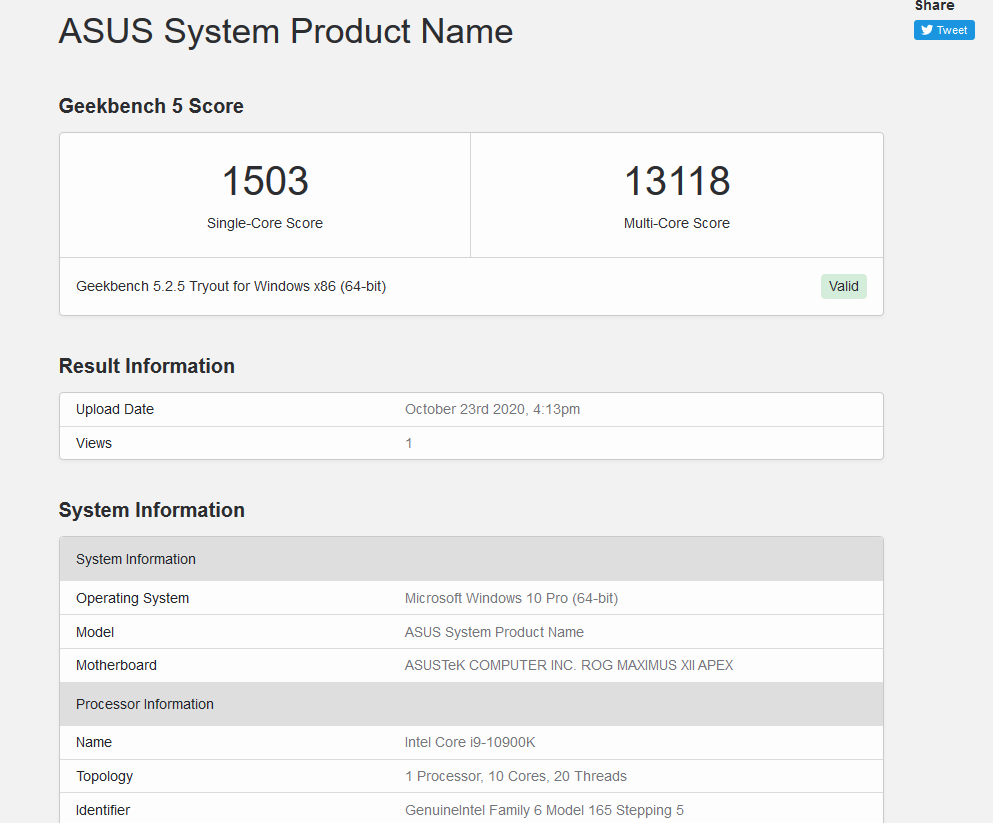Screen dimensions: 993x823
Task: Click the Multi-Core Score label
Action: tap(676, 223)
